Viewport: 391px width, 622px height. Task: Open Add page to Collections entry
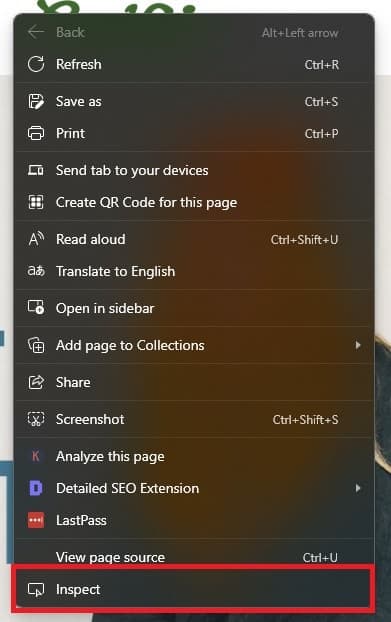click(194, 345)
